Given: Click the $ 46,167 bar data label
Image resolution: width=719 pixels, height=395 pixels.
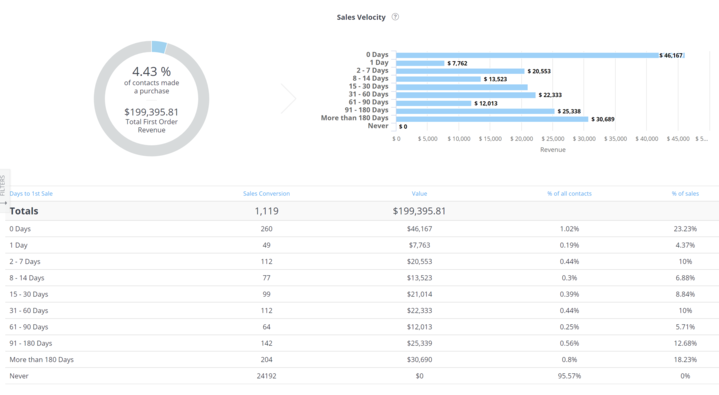Looking at the screenshot, I should 671,56.
